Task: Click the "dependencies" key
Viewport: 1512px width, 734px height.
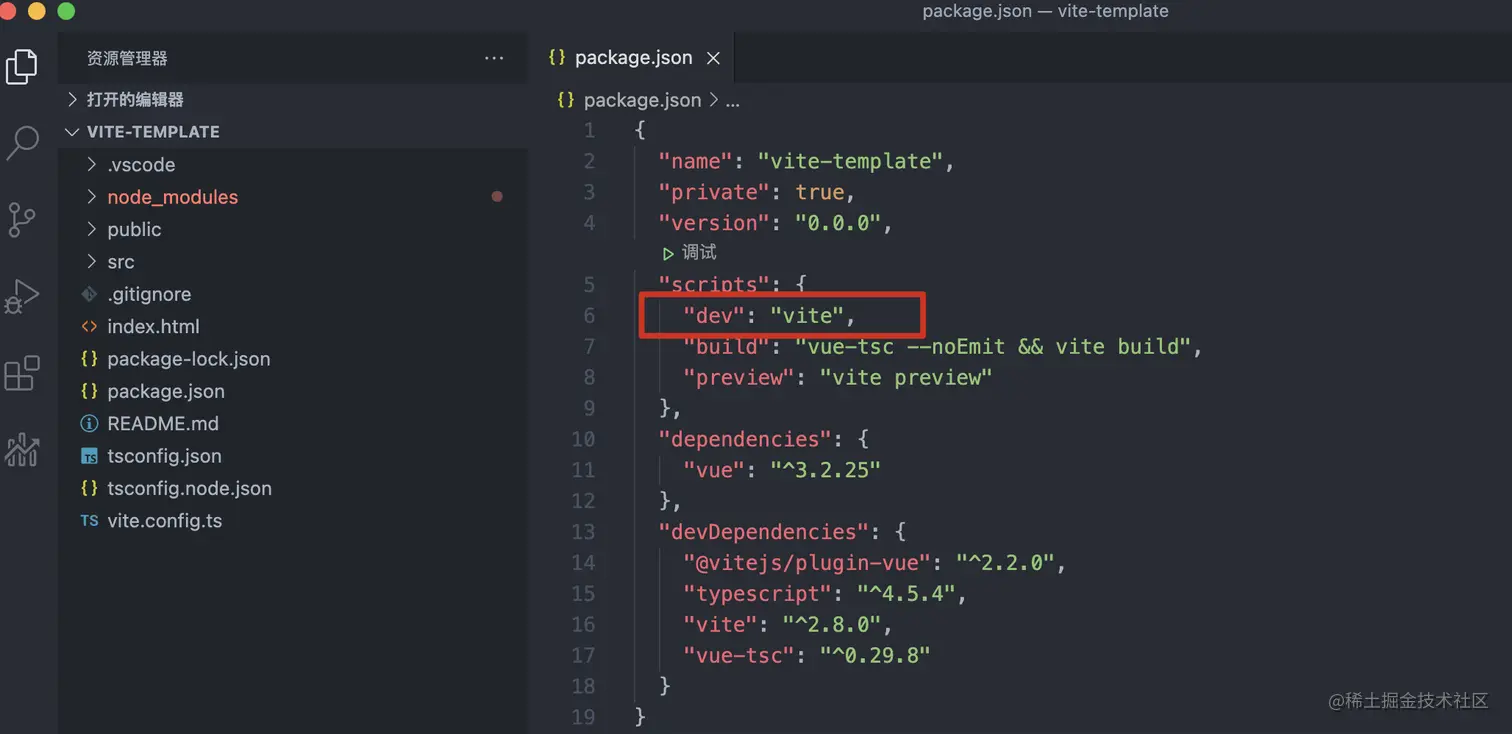Action: (745, 440)
